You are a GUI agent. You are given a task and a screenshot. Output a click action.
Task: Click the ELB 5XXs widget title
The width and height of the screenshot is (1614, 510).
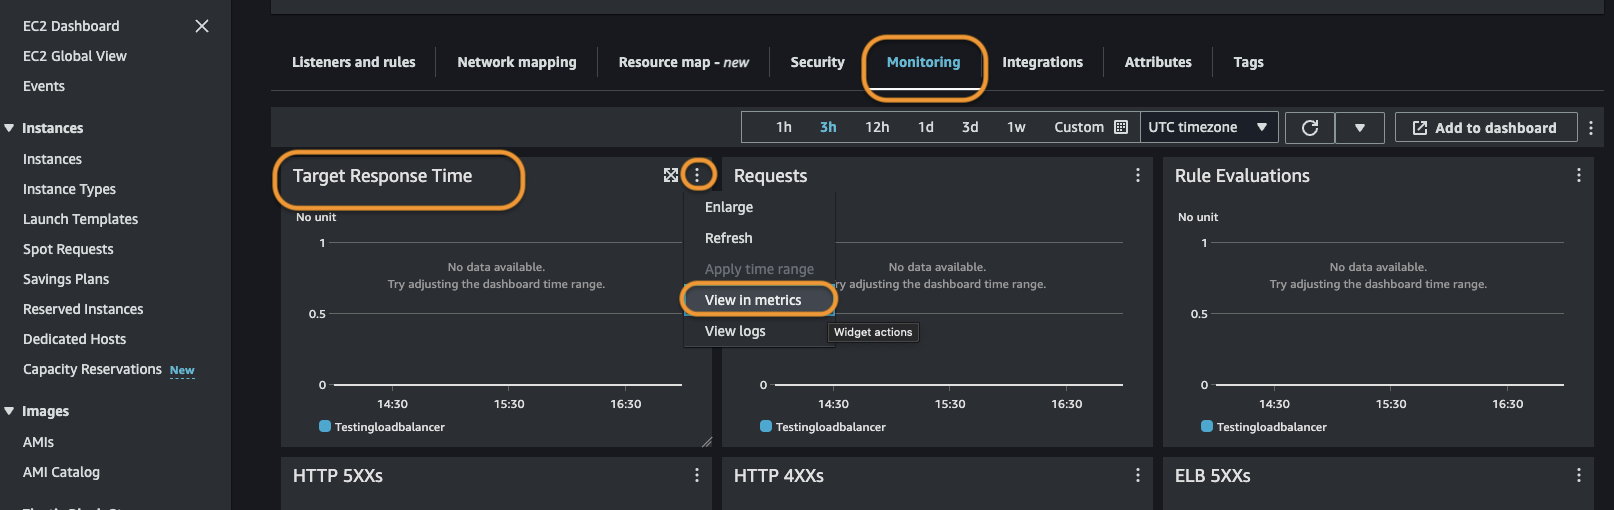tap(1212, 476)
